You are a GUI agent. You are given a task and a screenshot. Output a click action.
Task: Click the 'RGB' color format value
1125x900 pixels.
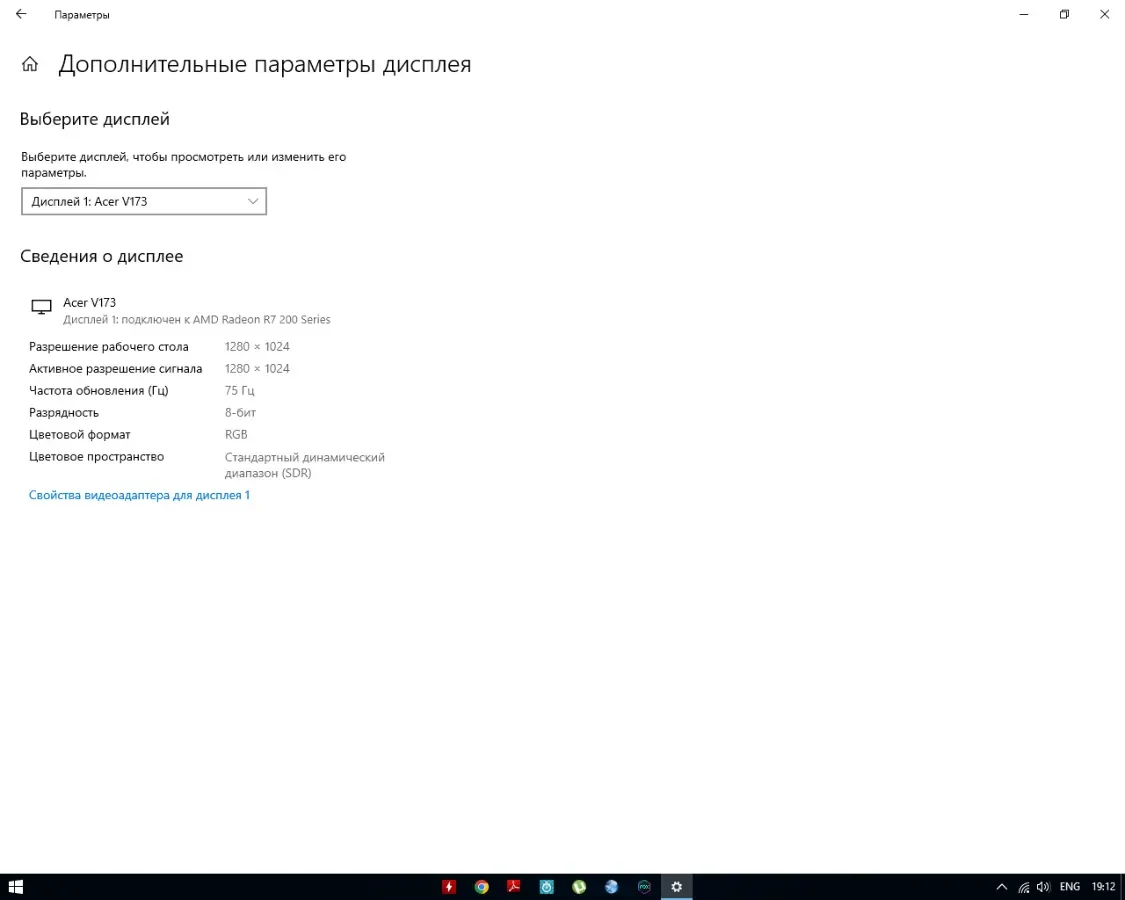(236, 434)
